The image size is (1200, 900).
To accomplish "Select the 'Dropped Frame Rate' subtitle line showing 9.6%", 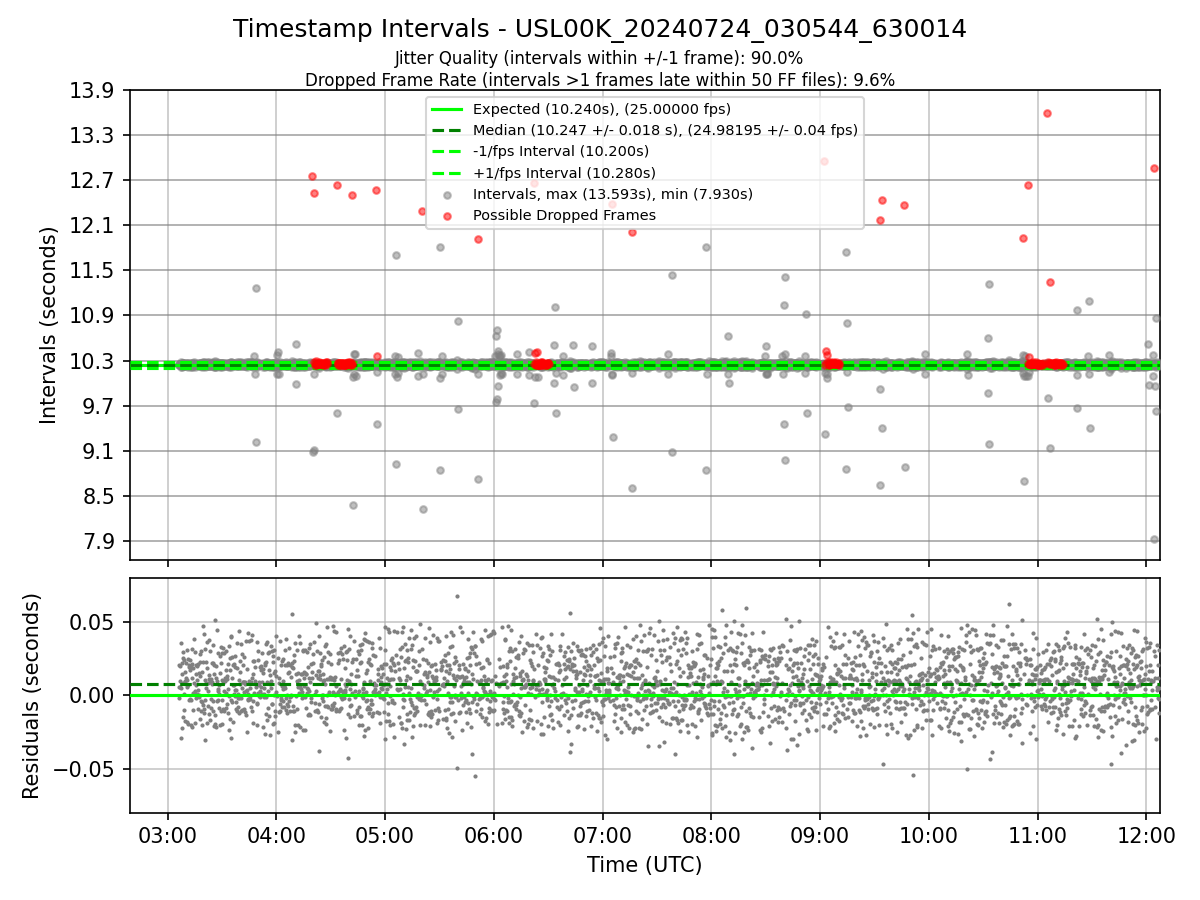I will coord(600,79).
